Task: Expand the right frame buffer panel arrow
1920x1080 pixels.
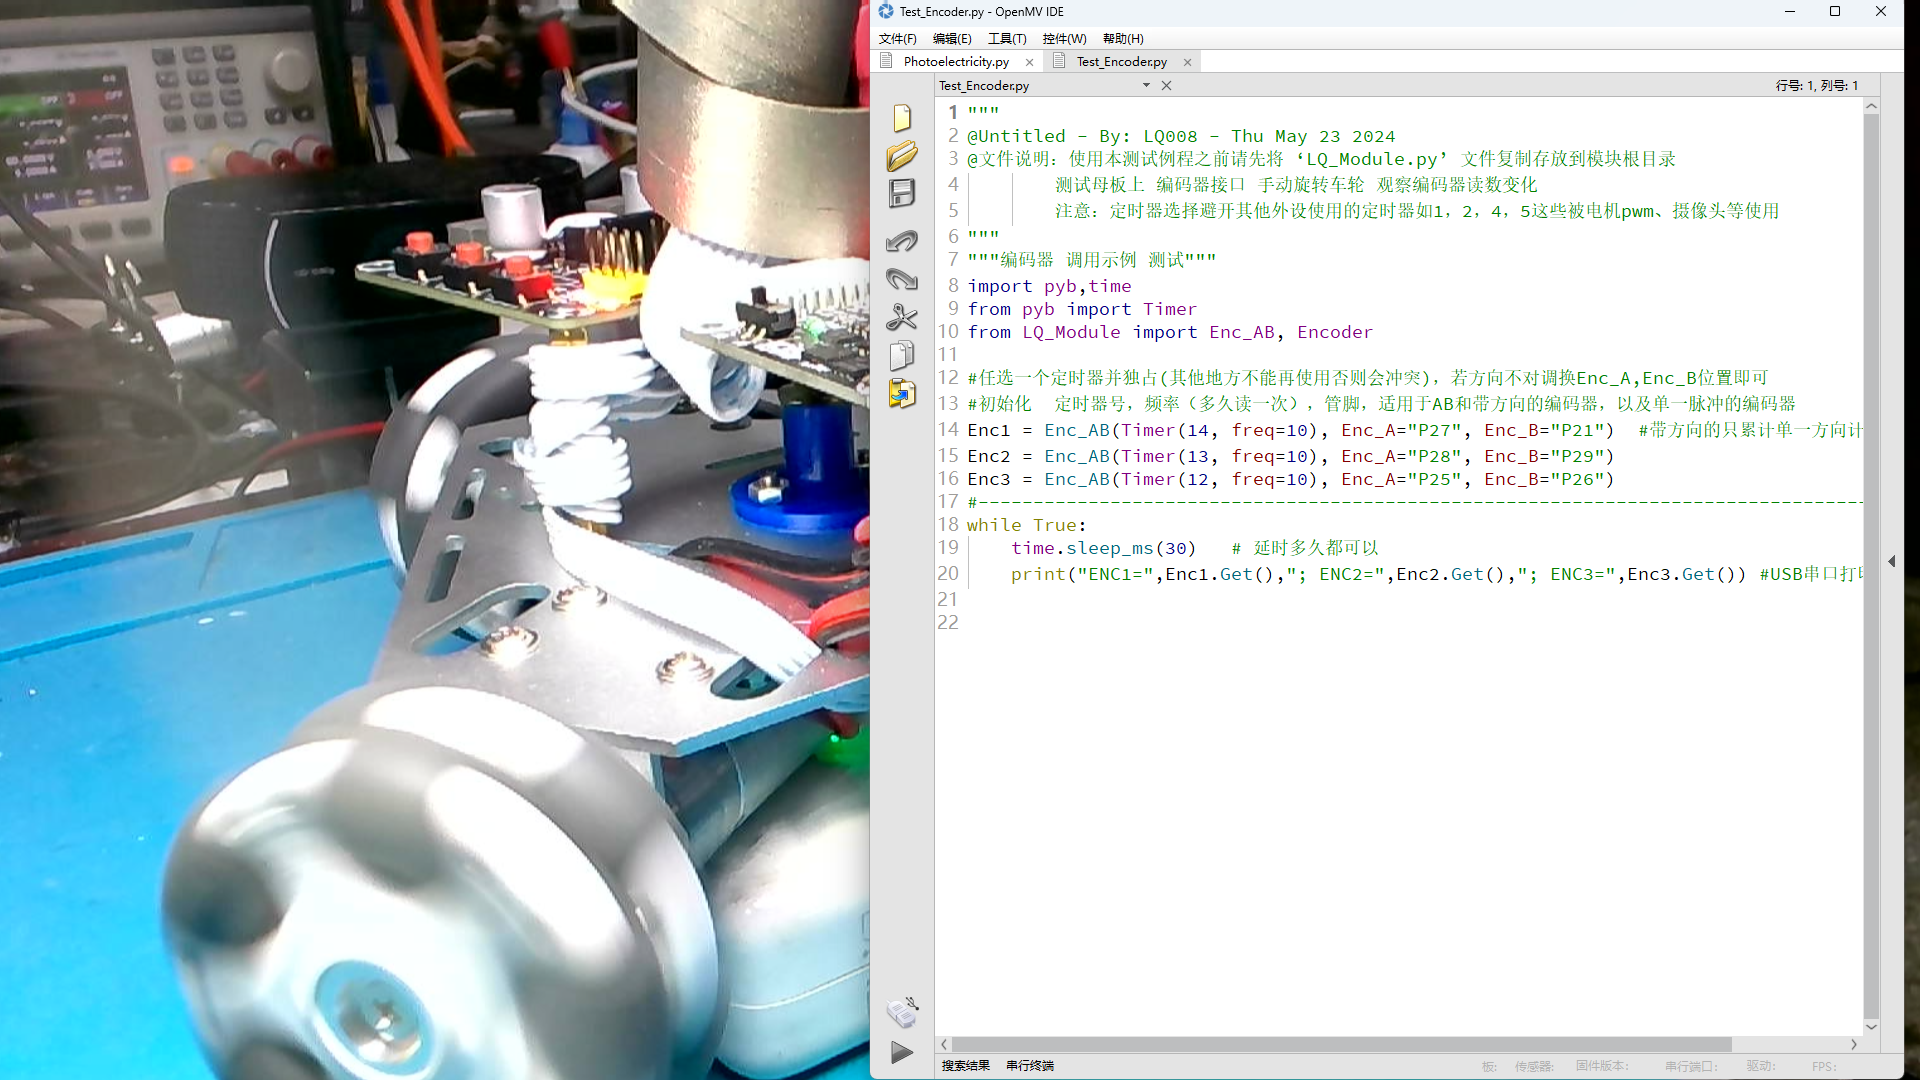Action: tap(1892, 561)
